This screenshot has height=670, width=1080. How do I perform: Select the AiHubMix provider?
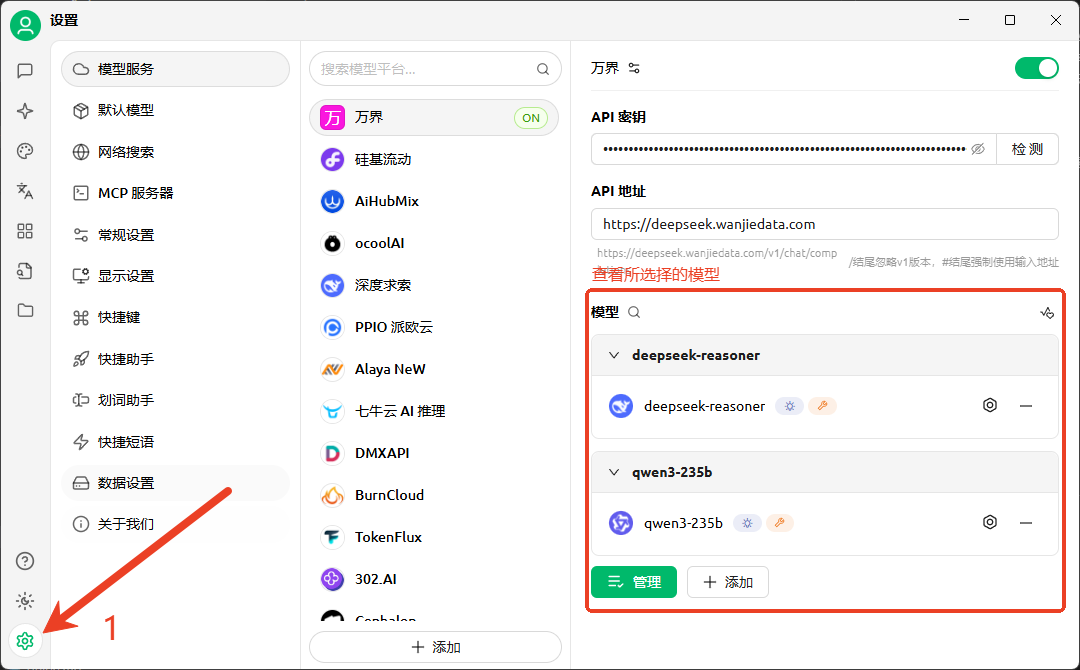(x=434, y=202)
